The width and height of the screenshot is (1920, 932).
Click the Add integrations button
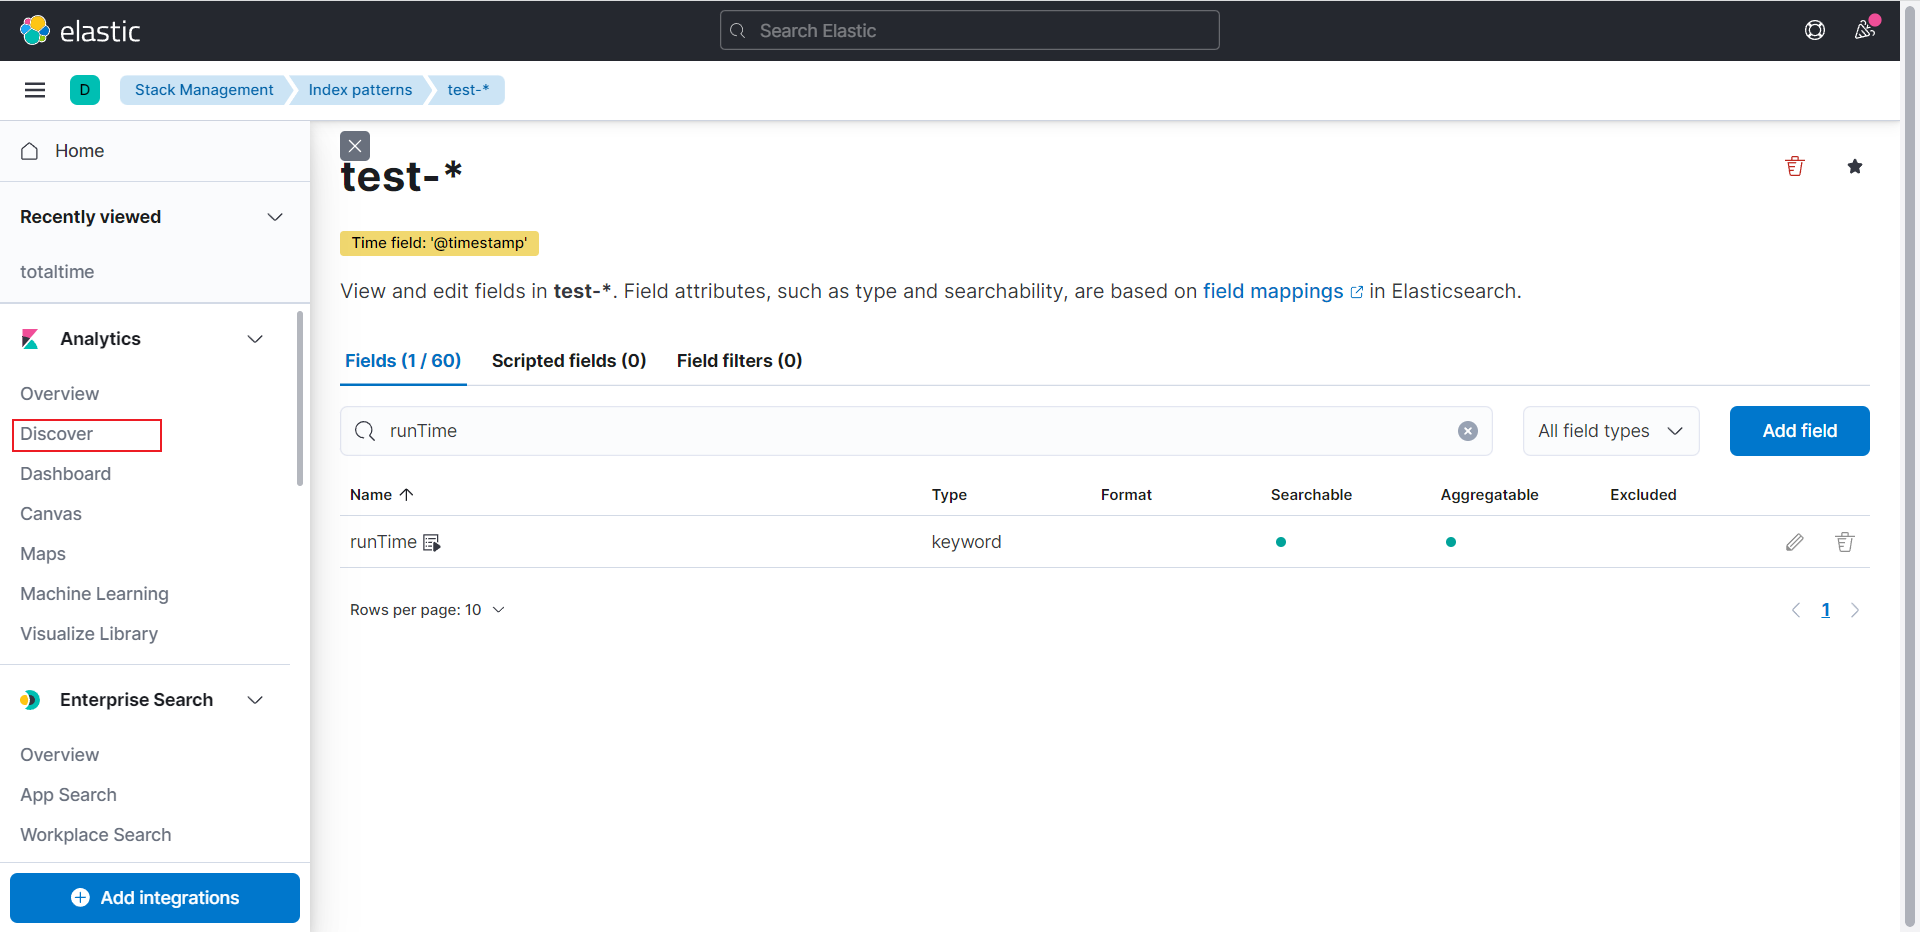pos(155,898)
